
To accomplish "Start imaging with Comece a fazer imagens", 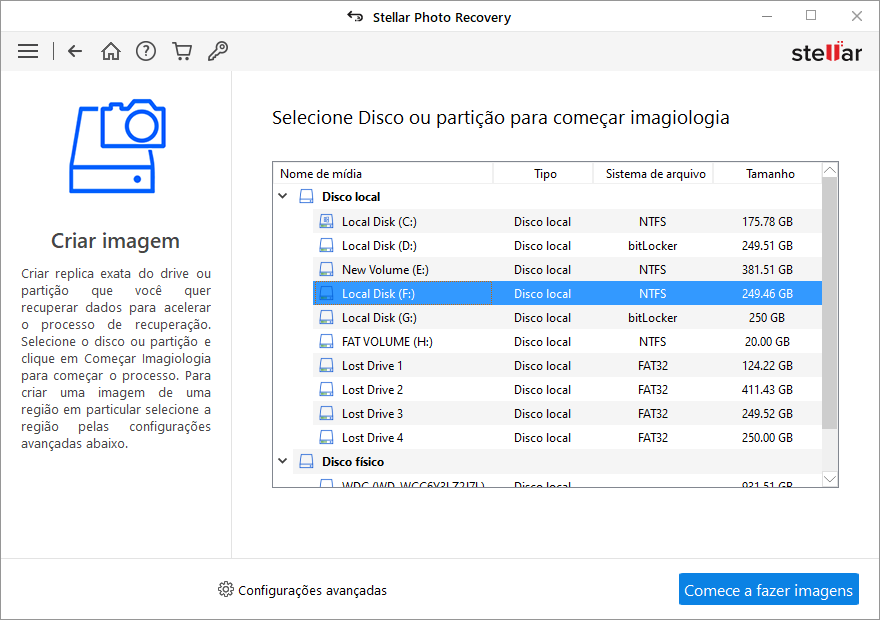I will click(x=768, y=589).
